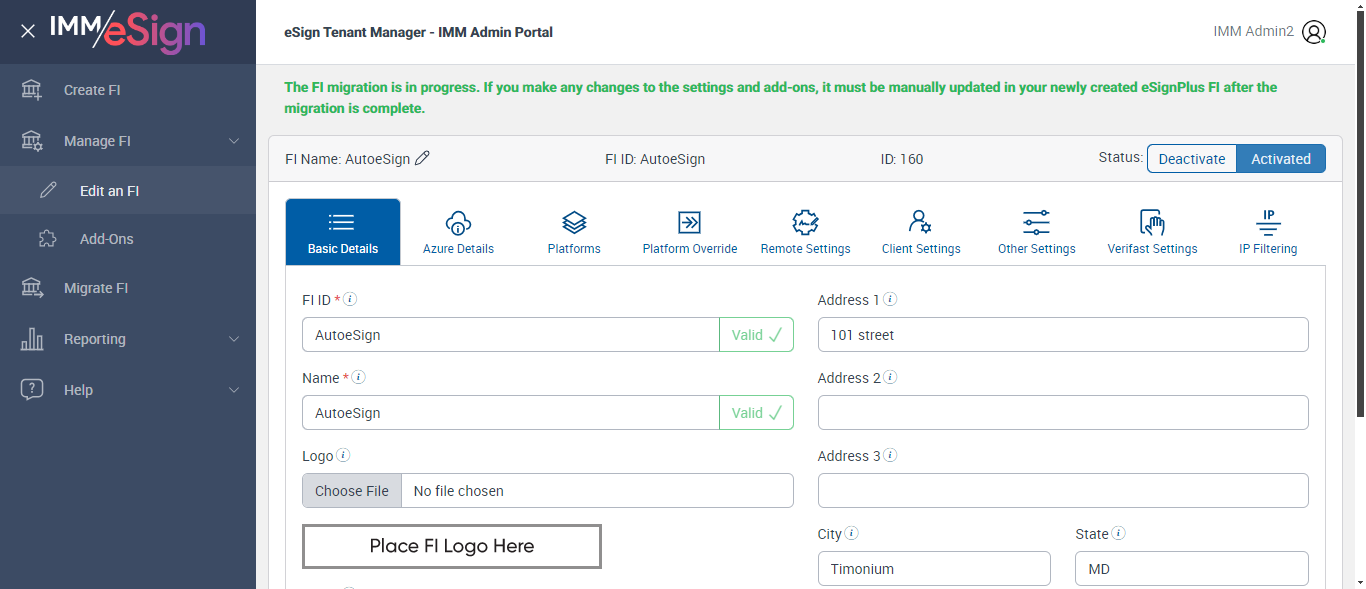1366x589 pixels.
Task: Click the info icon beside the Logo label
Action: 343,455
